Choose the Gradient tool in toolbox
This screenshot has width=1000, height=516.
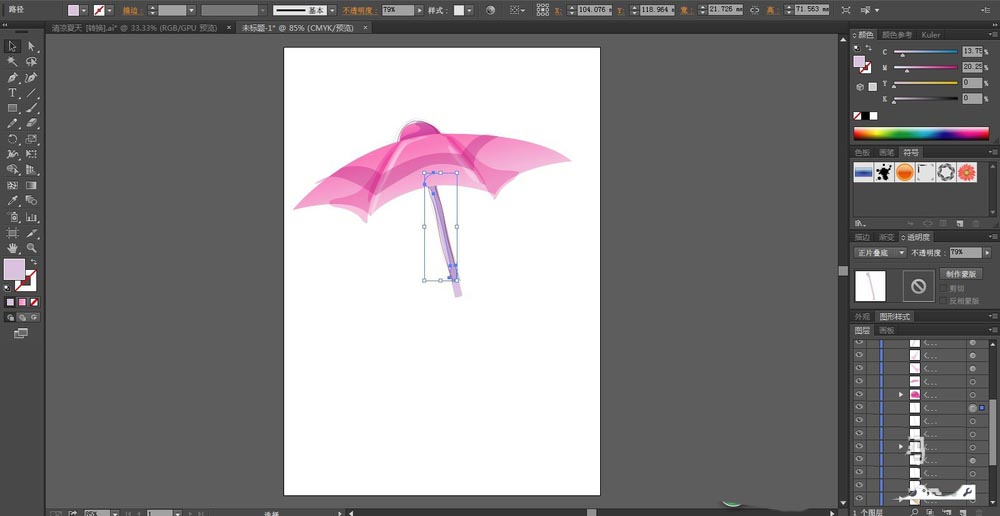tap(31, 185)
